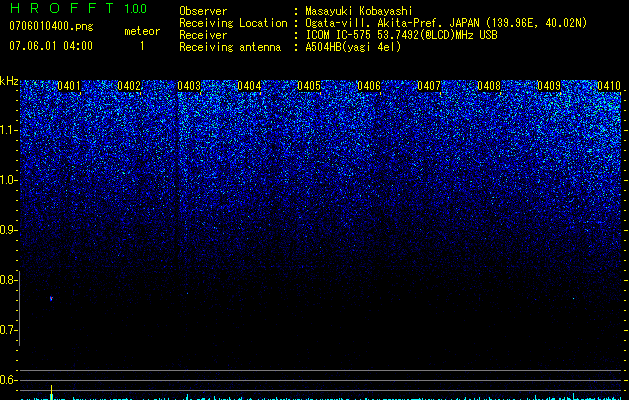The width and height of the screenshot is (629, 400).
Task: Click the 0410 time marker
Action: click(609, 86)
